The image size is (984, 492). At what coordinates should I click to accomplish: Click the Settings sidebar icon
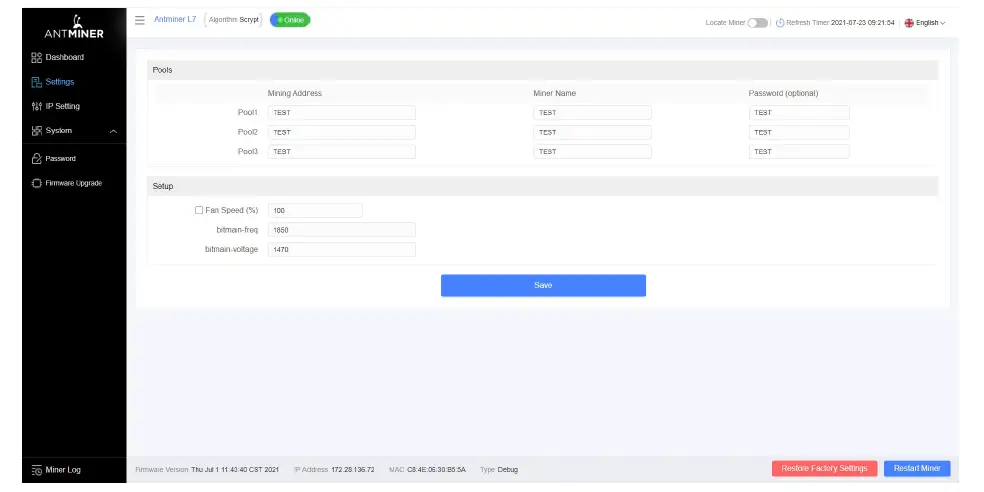click(36, 82)
